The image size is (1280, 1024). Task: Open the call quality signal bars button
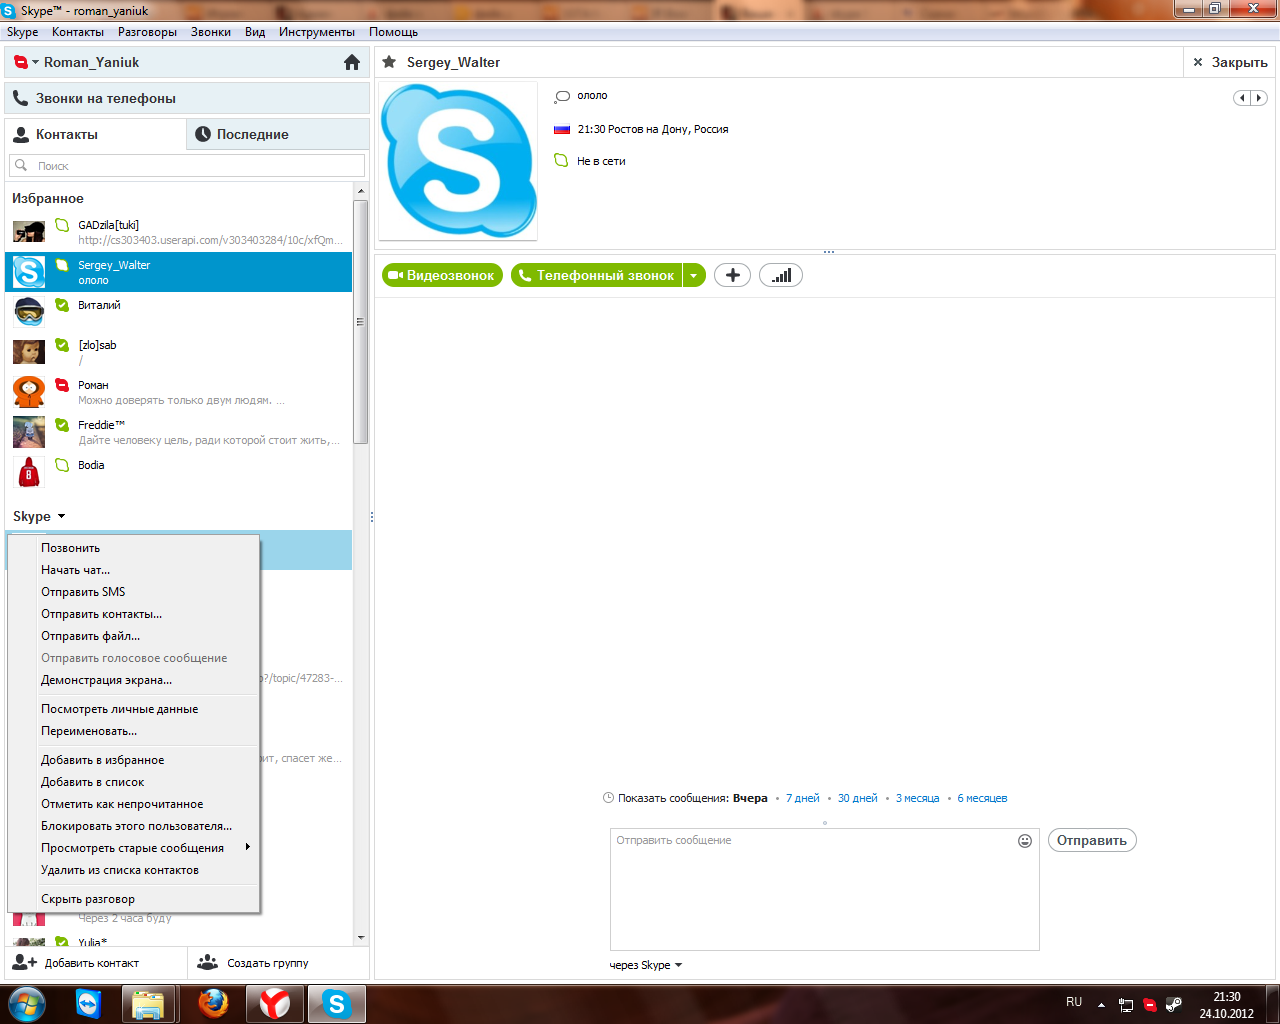pos(781,275)
